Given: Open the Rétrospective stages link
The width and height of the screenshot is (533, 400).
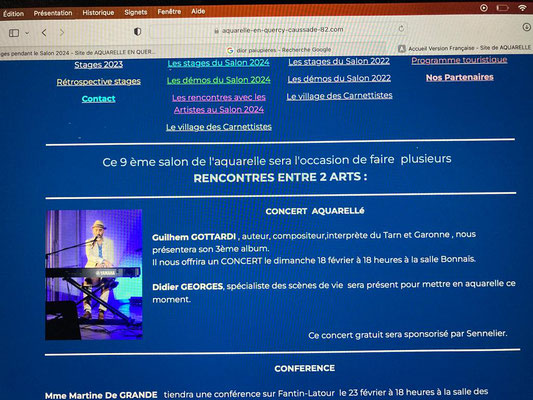Looking at the screenshot, I should (x=99, y=82).
